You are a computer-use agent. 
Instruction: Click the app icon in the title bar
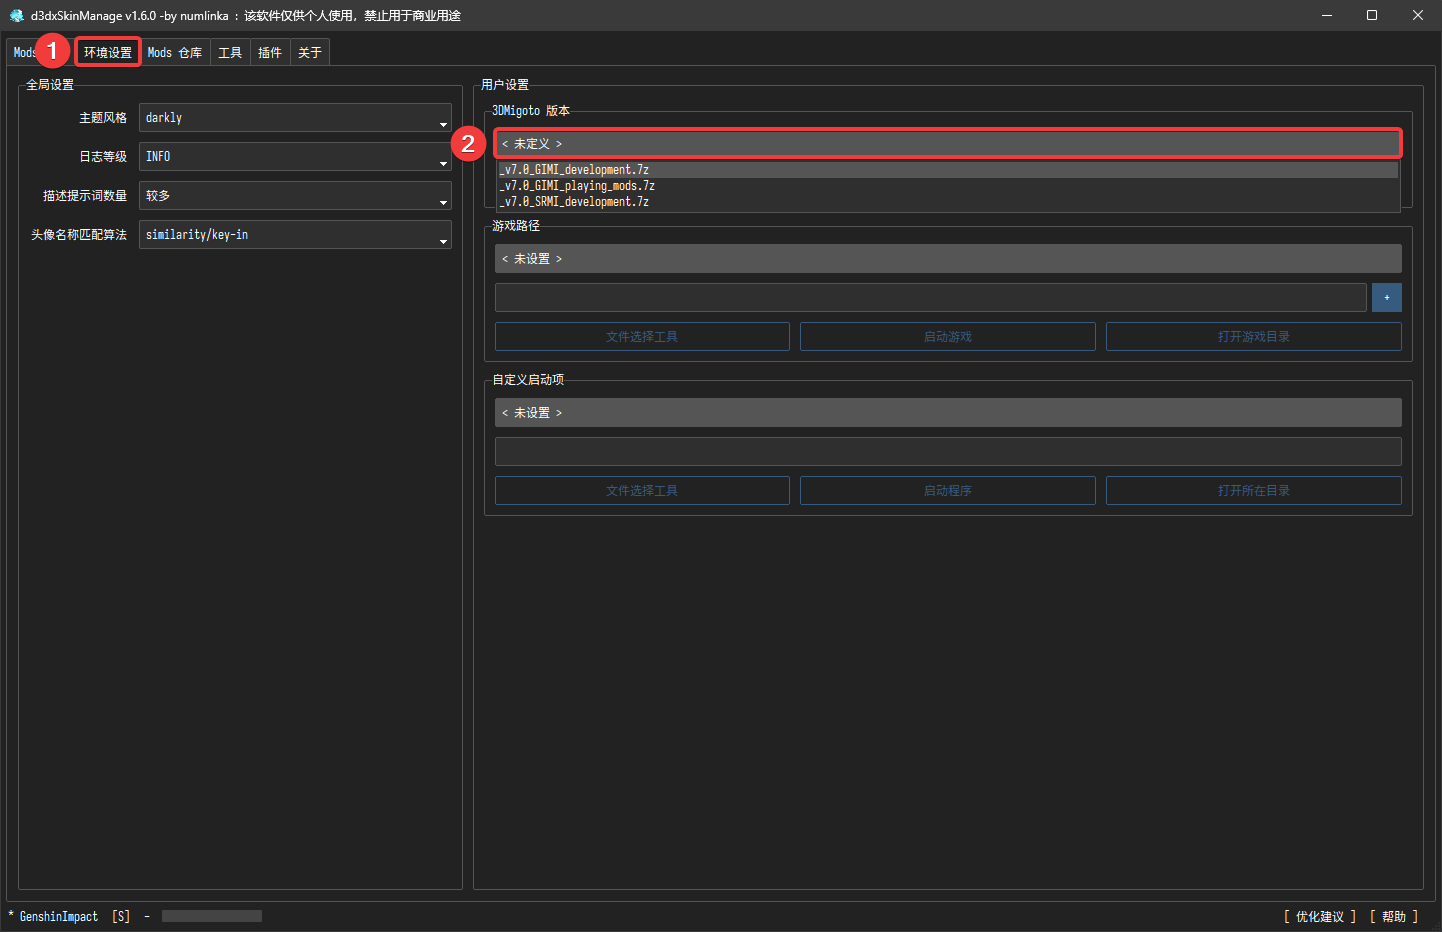(16, 15)
